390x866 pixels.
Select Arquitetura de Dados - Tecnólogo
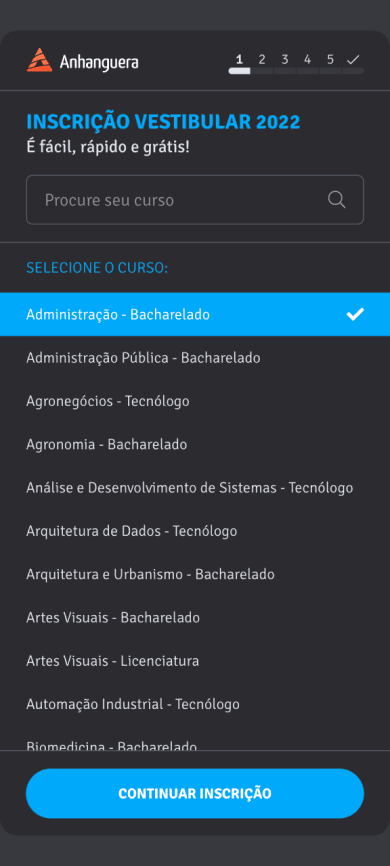[x=195, y=531]
